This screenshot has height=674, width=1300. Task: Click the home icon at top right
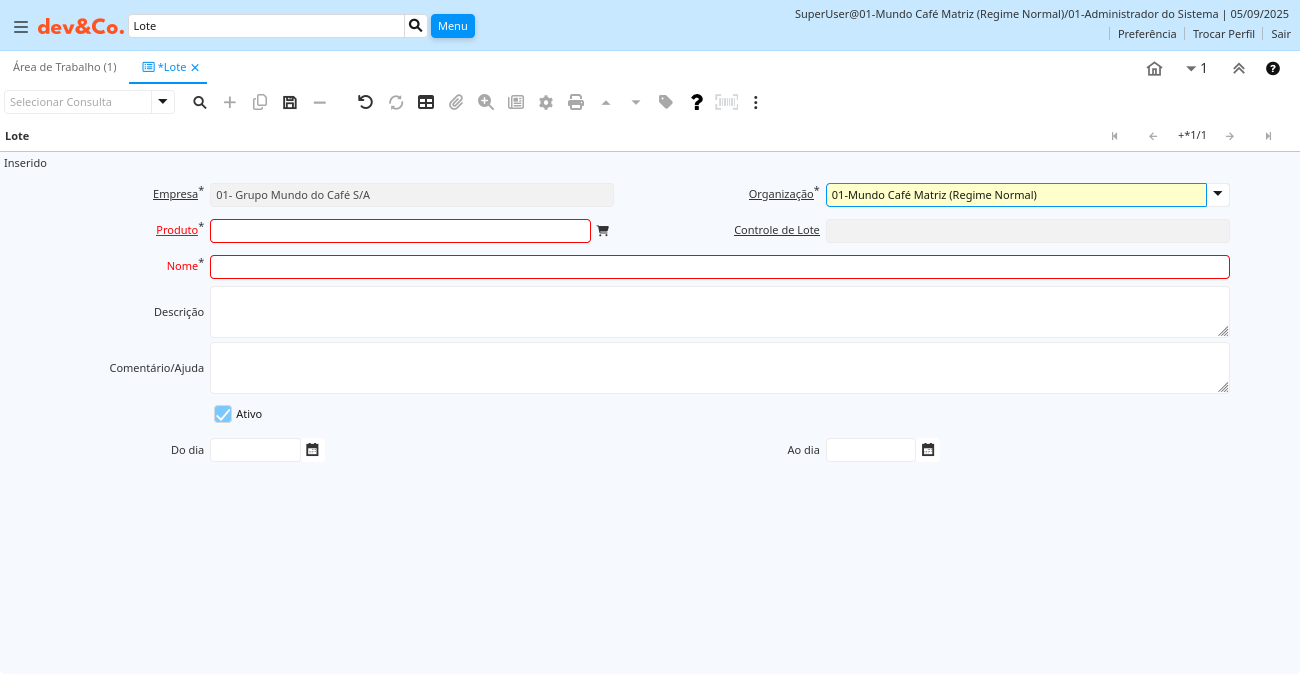[x=1154, y=69]
